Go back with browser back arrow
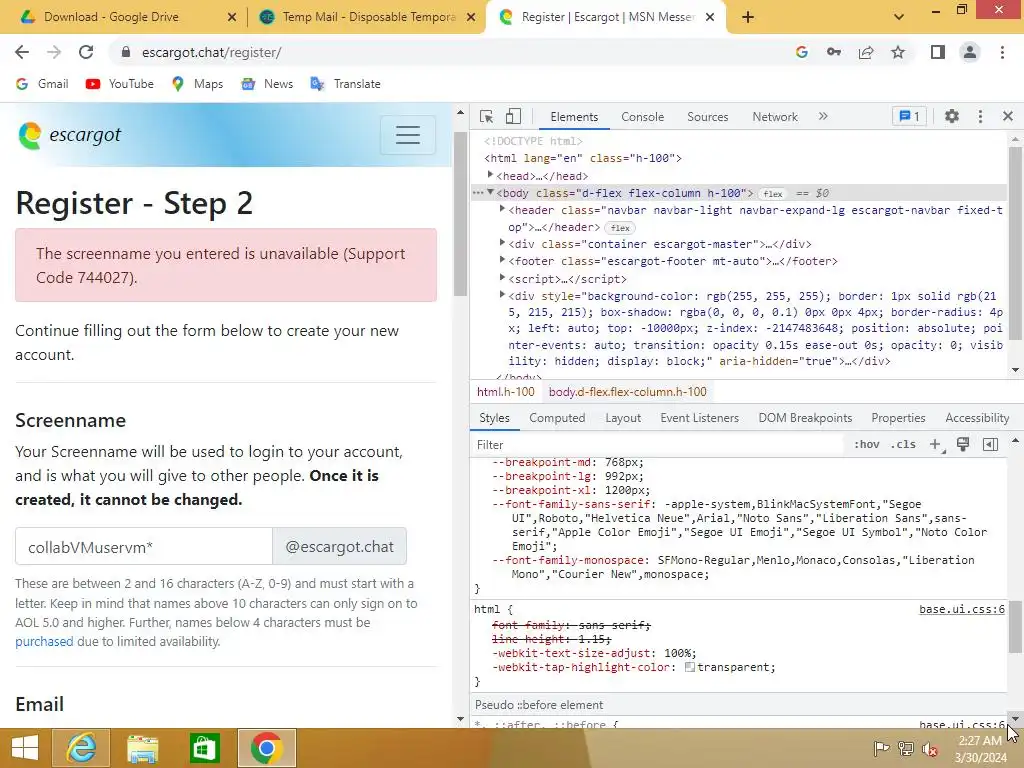 pyautogui.click(x=22, y=52)
